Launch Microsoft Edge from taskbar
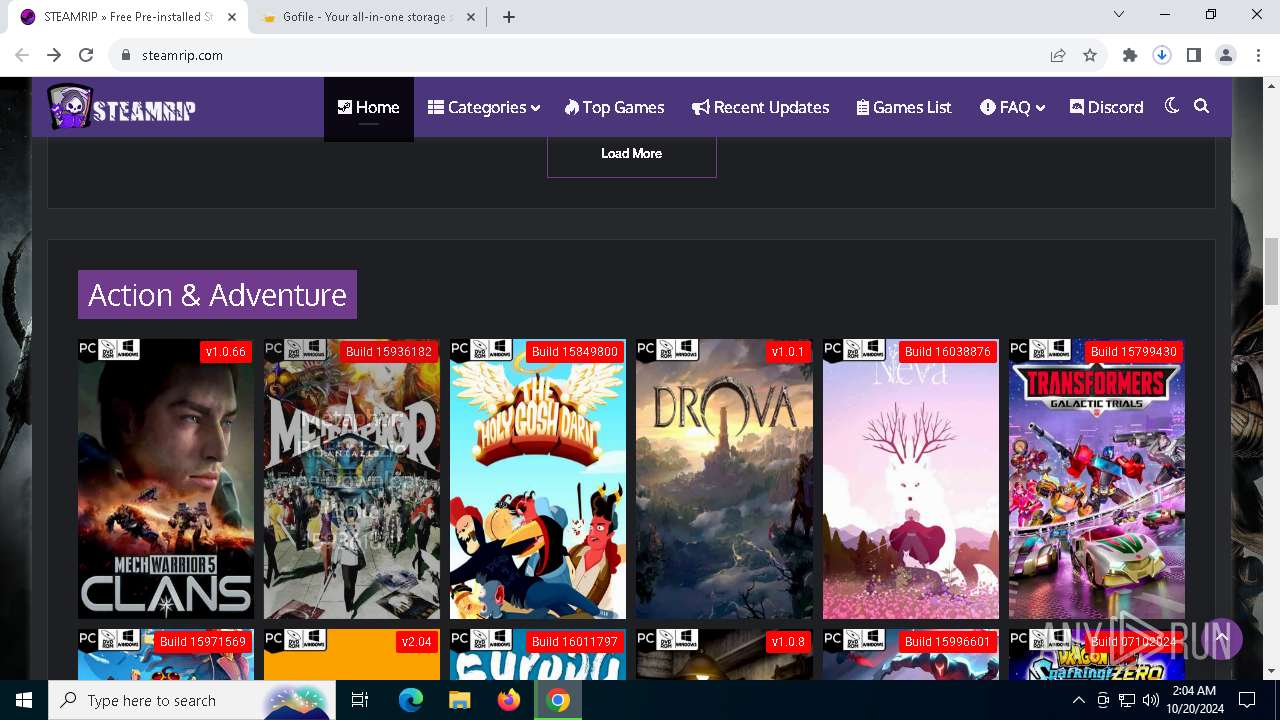This screenshot has height=720, width=1280. pyautogui.click(x=411, y=700)
